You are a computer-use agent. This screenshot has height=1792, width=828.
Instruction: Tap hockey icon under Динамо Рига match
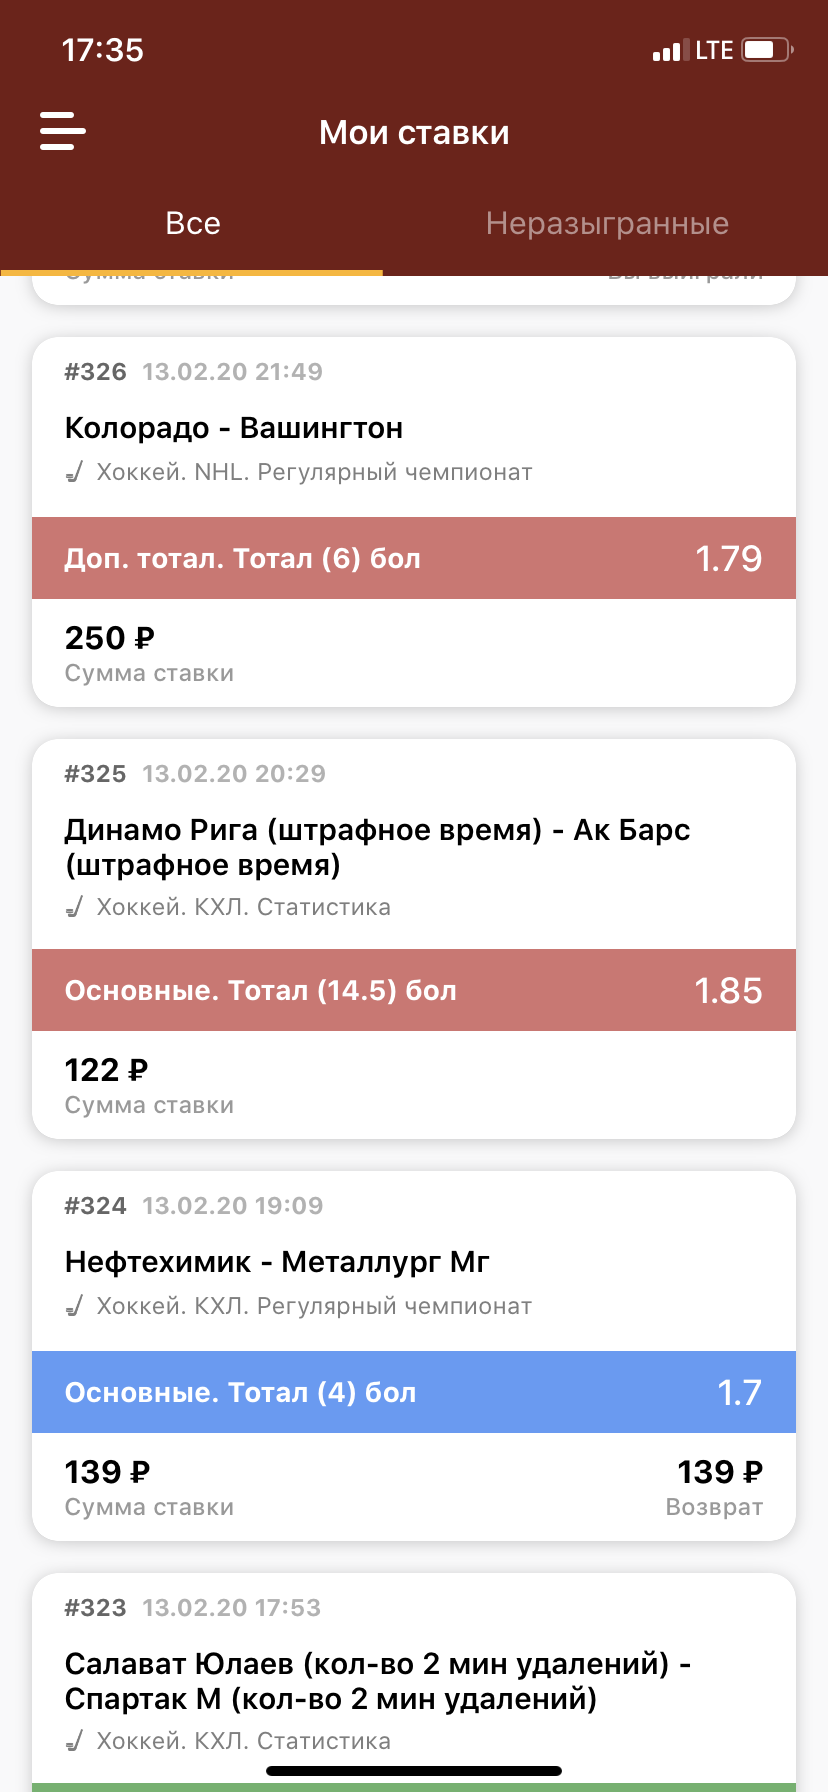[74, 907]
